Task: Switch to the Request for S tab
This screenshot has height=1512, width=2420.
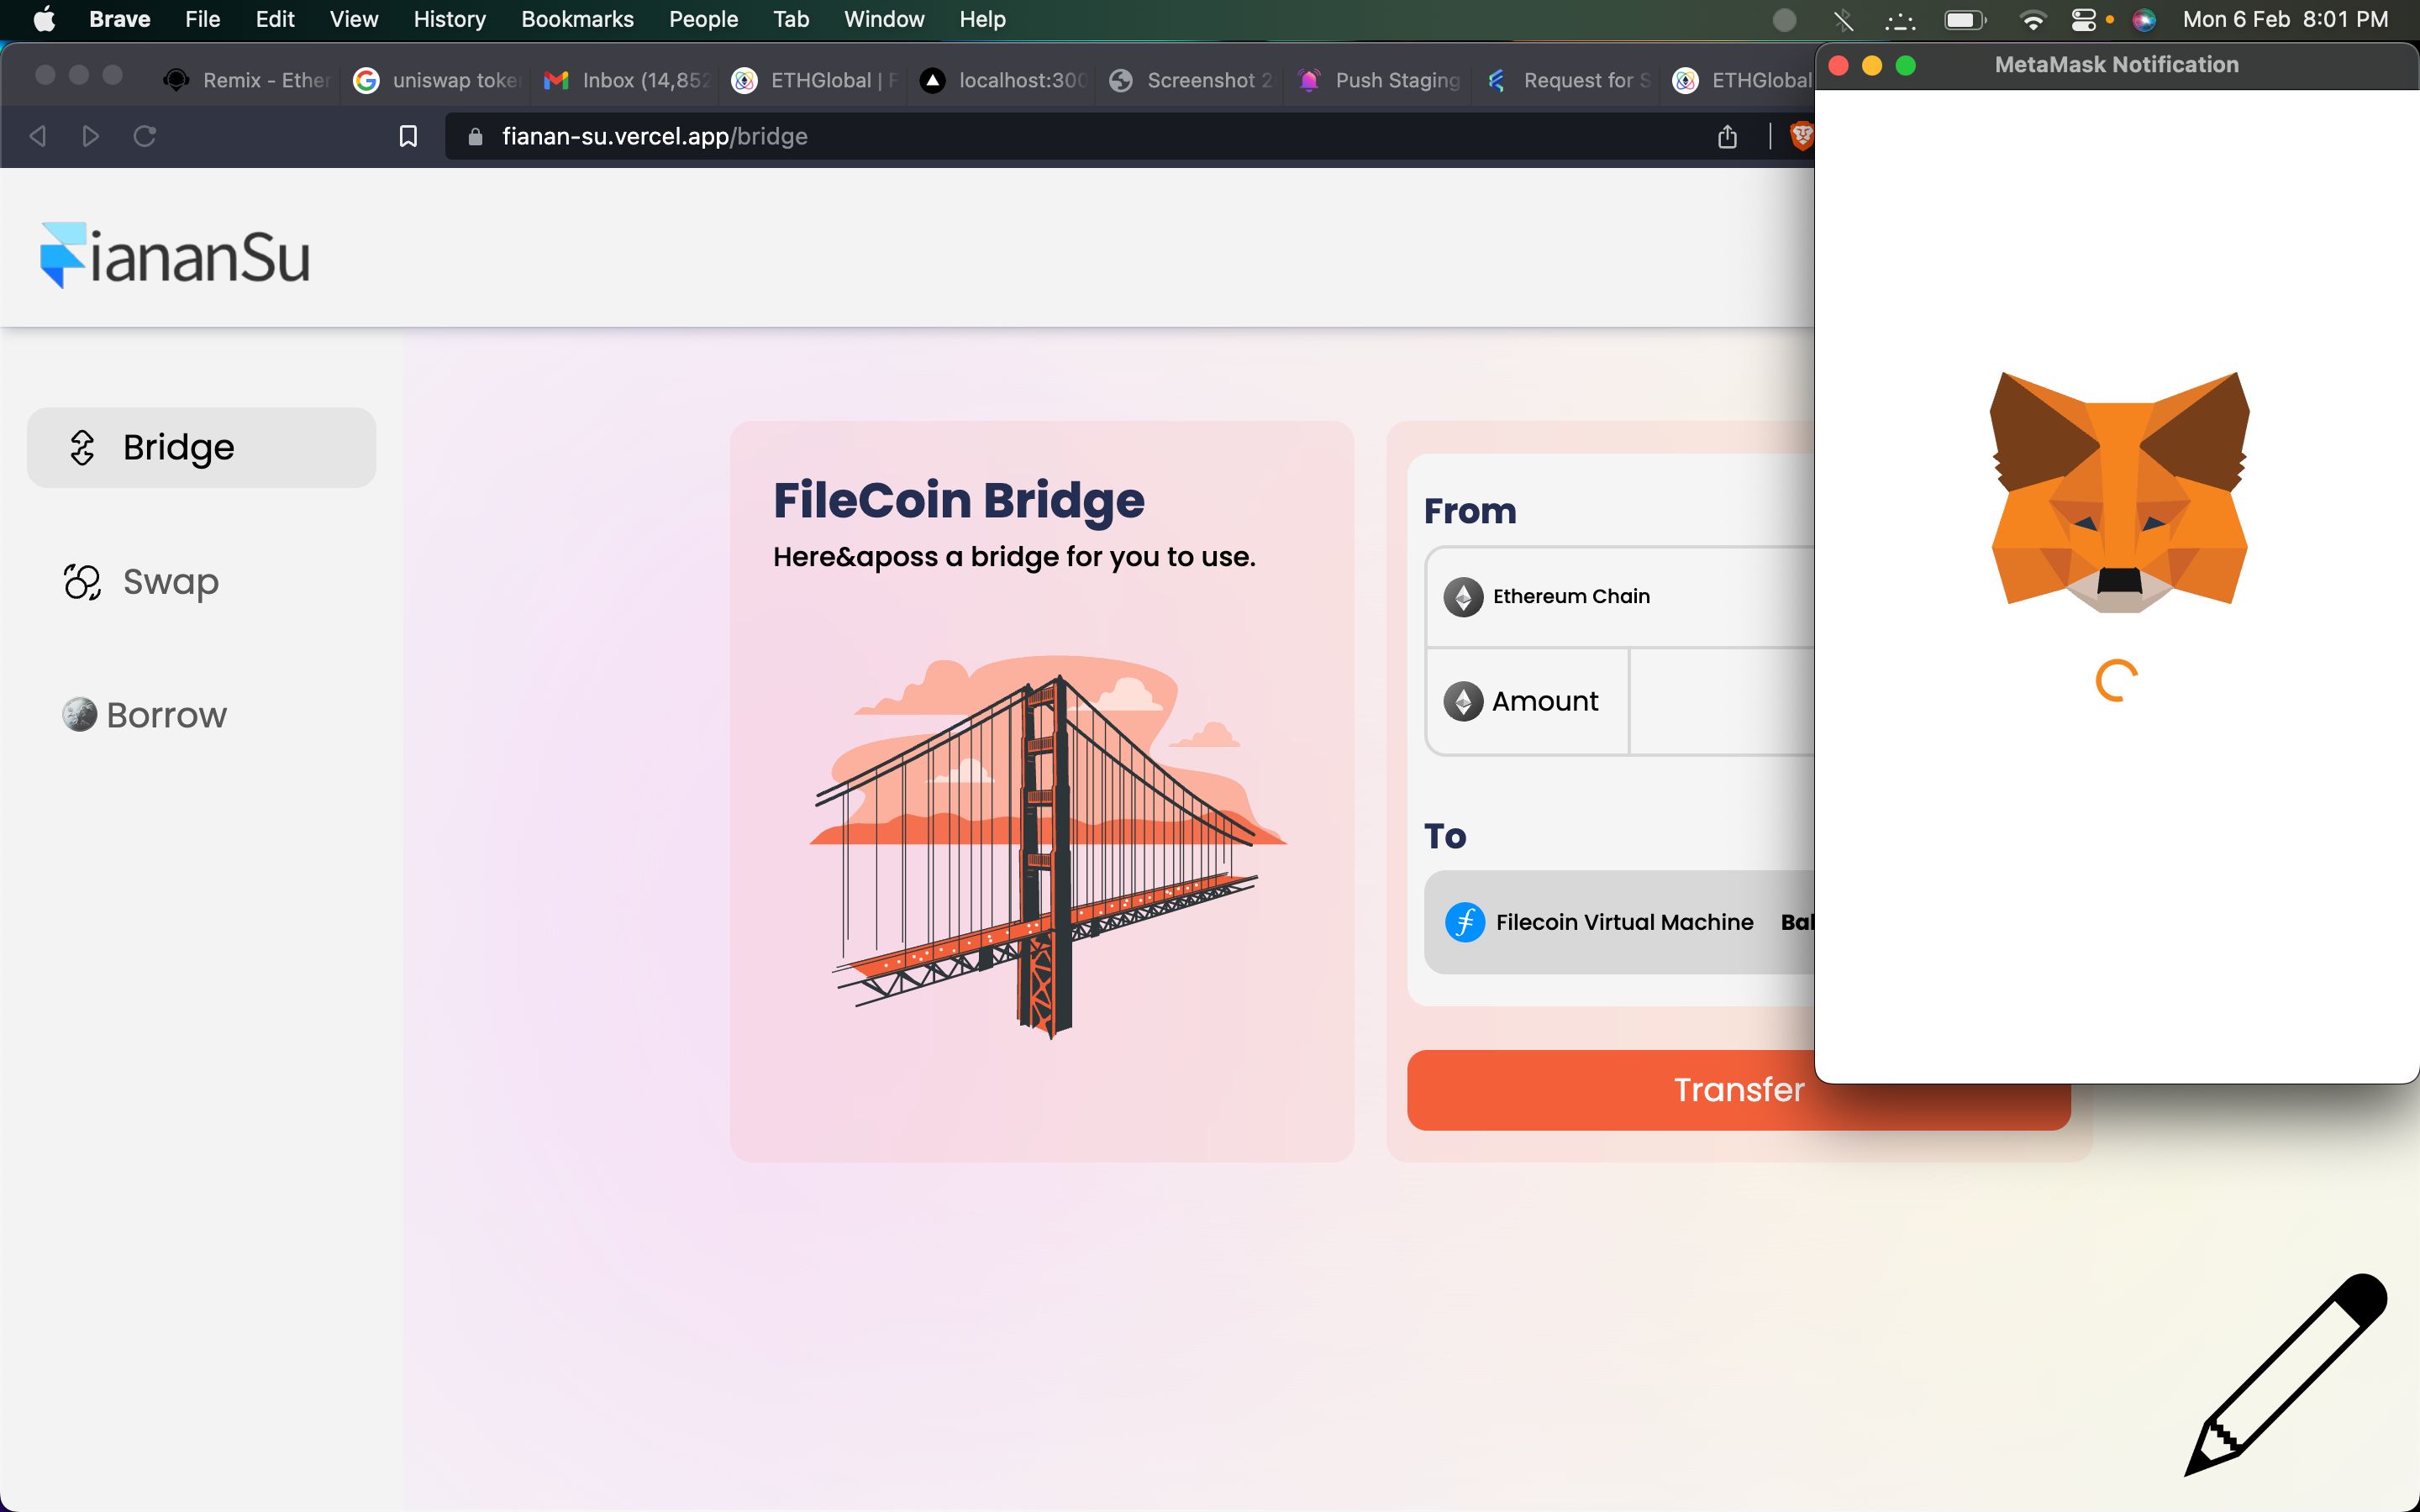Action: point(1570,80)
